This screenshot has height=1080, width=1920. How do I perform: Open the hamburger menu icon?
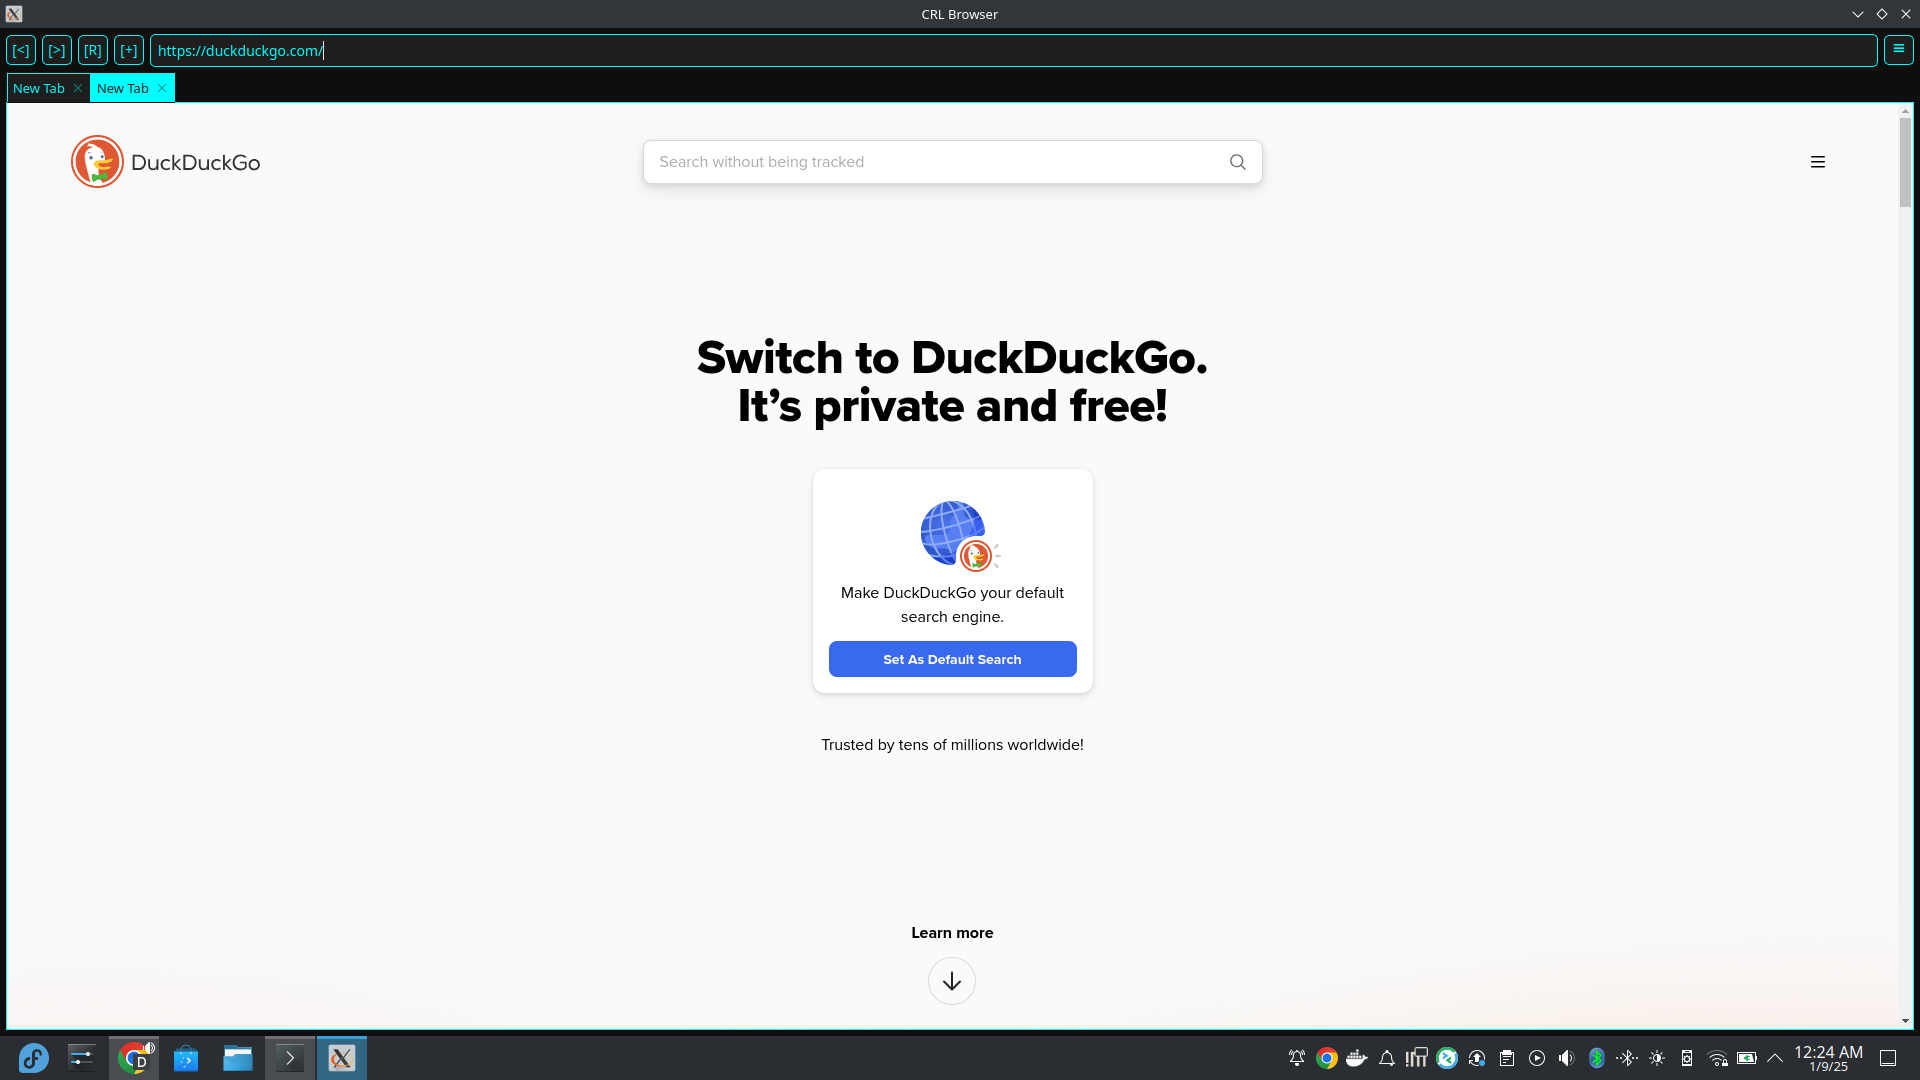point(1817,161)
